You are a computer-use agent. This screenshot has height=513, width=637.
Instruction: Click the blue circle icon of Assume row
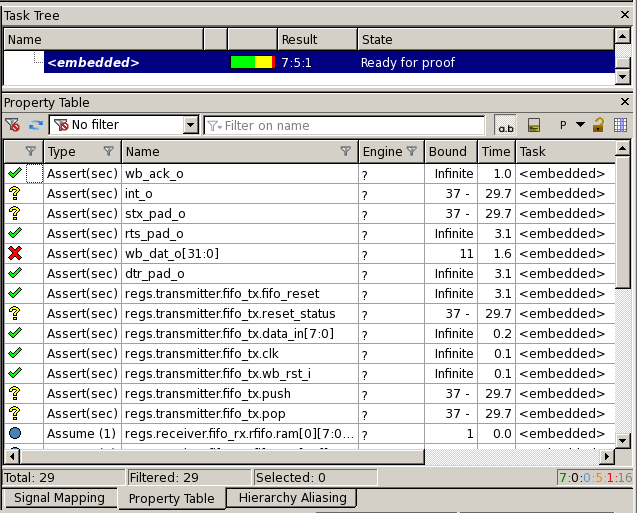click(15, 433)
